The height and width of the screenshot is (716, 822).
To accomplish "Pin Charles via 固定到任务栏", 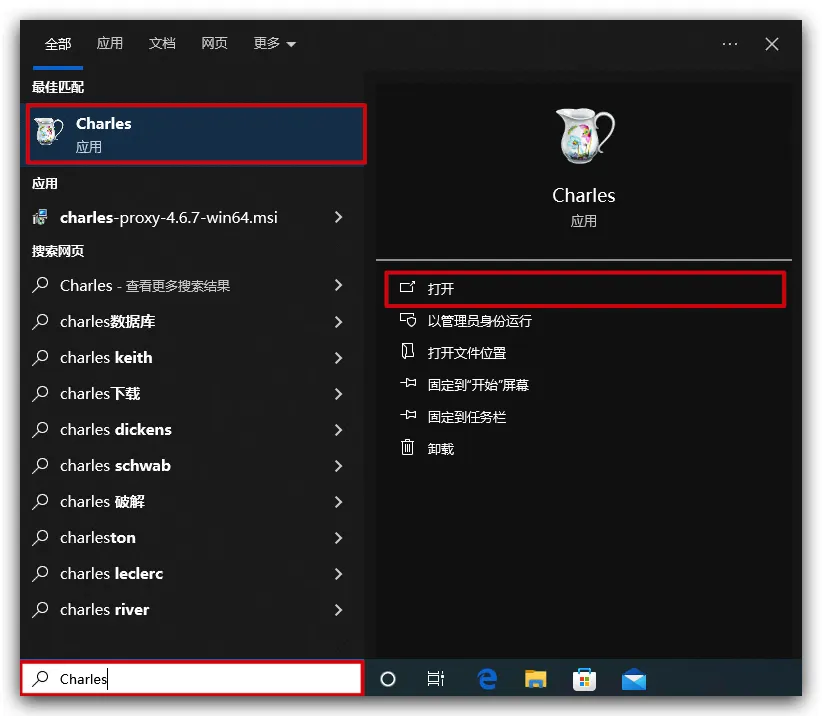I will click(x=466, y=417).
